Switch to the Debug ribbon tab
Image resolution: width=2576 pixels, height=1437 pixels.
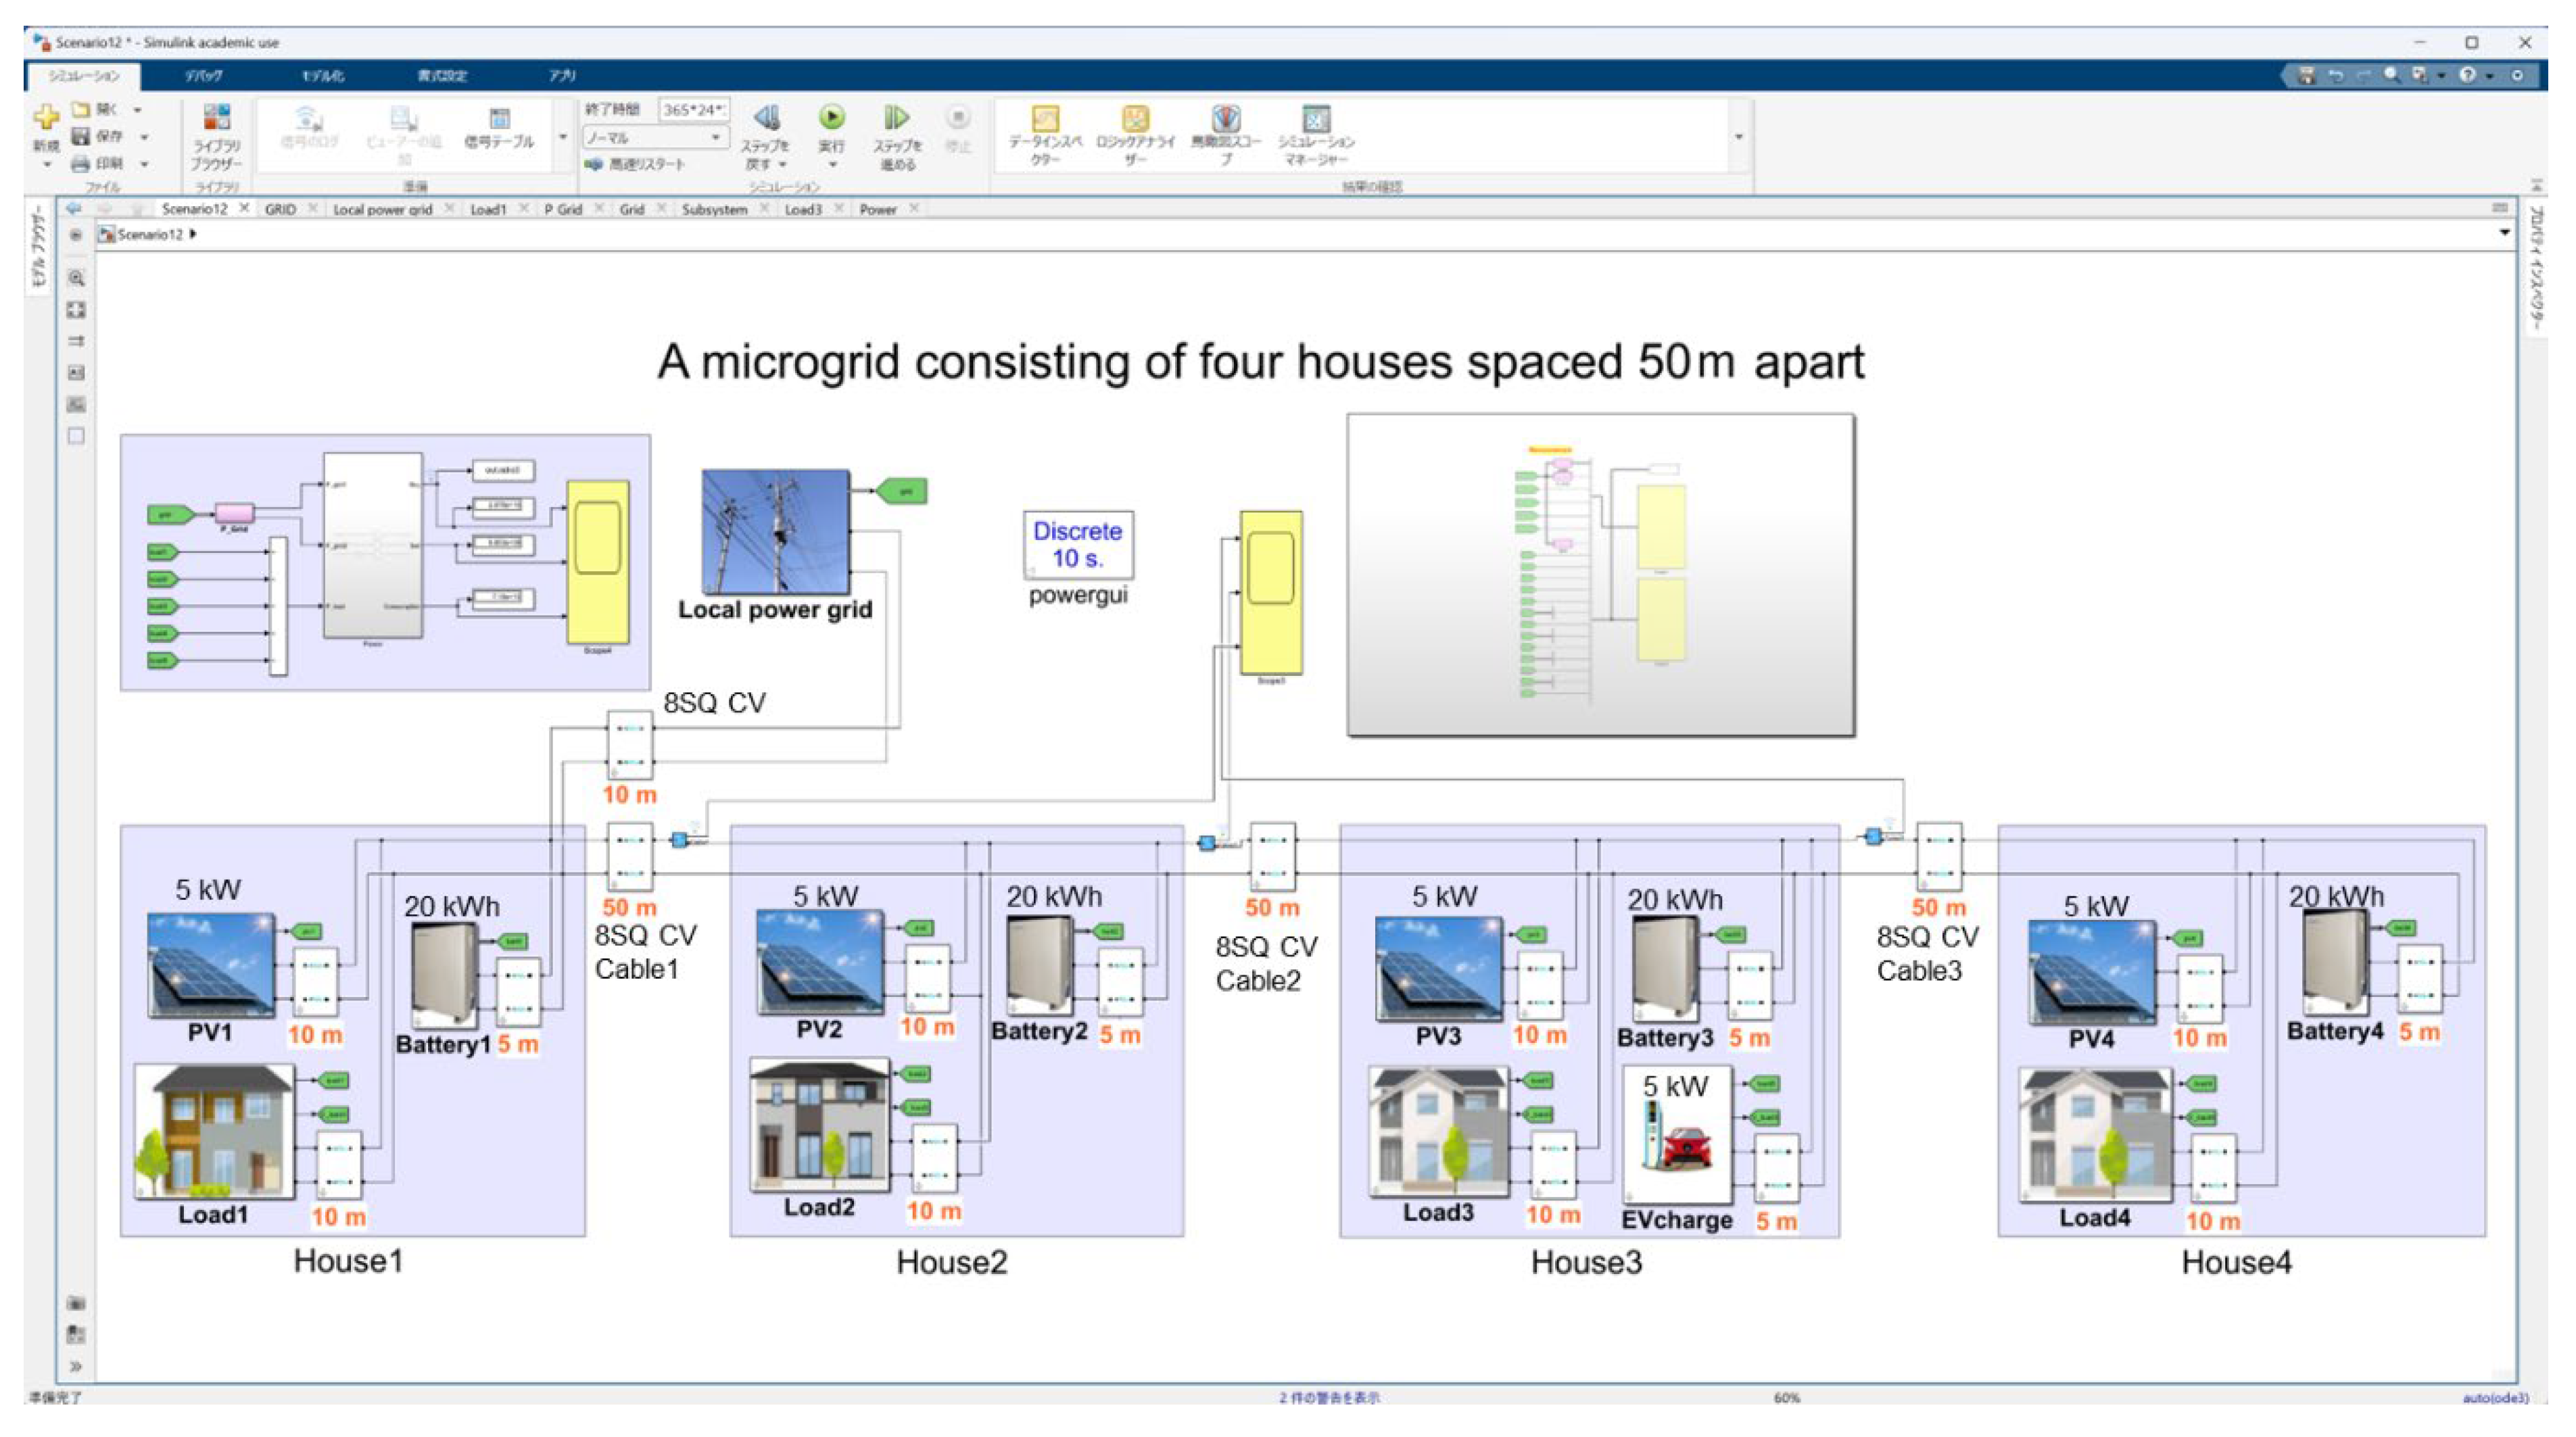203,76
